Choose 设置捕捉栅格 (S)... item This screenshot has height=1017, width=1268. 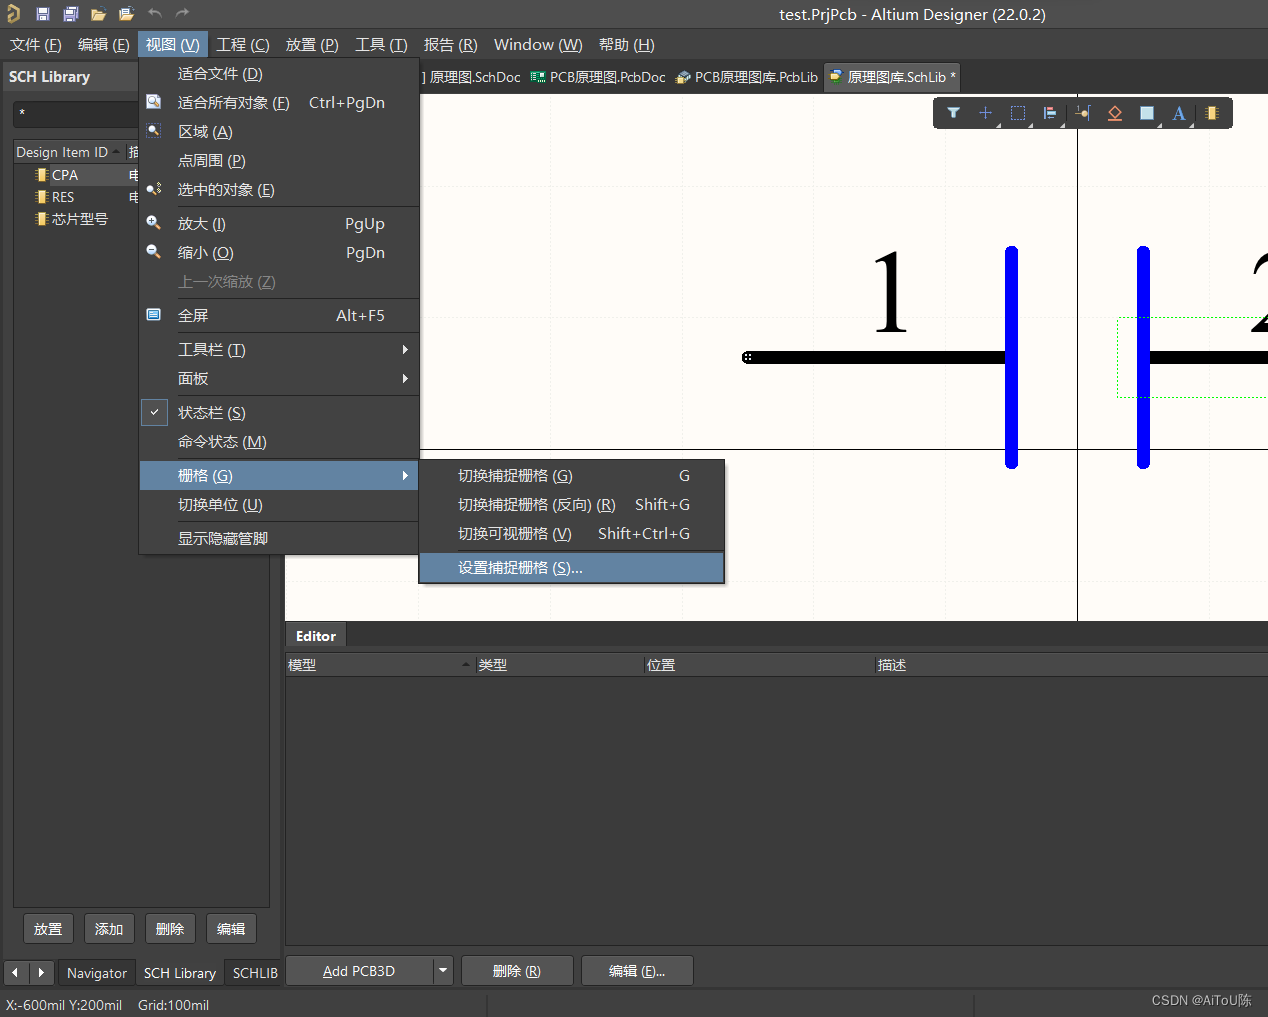click(572, 568)
